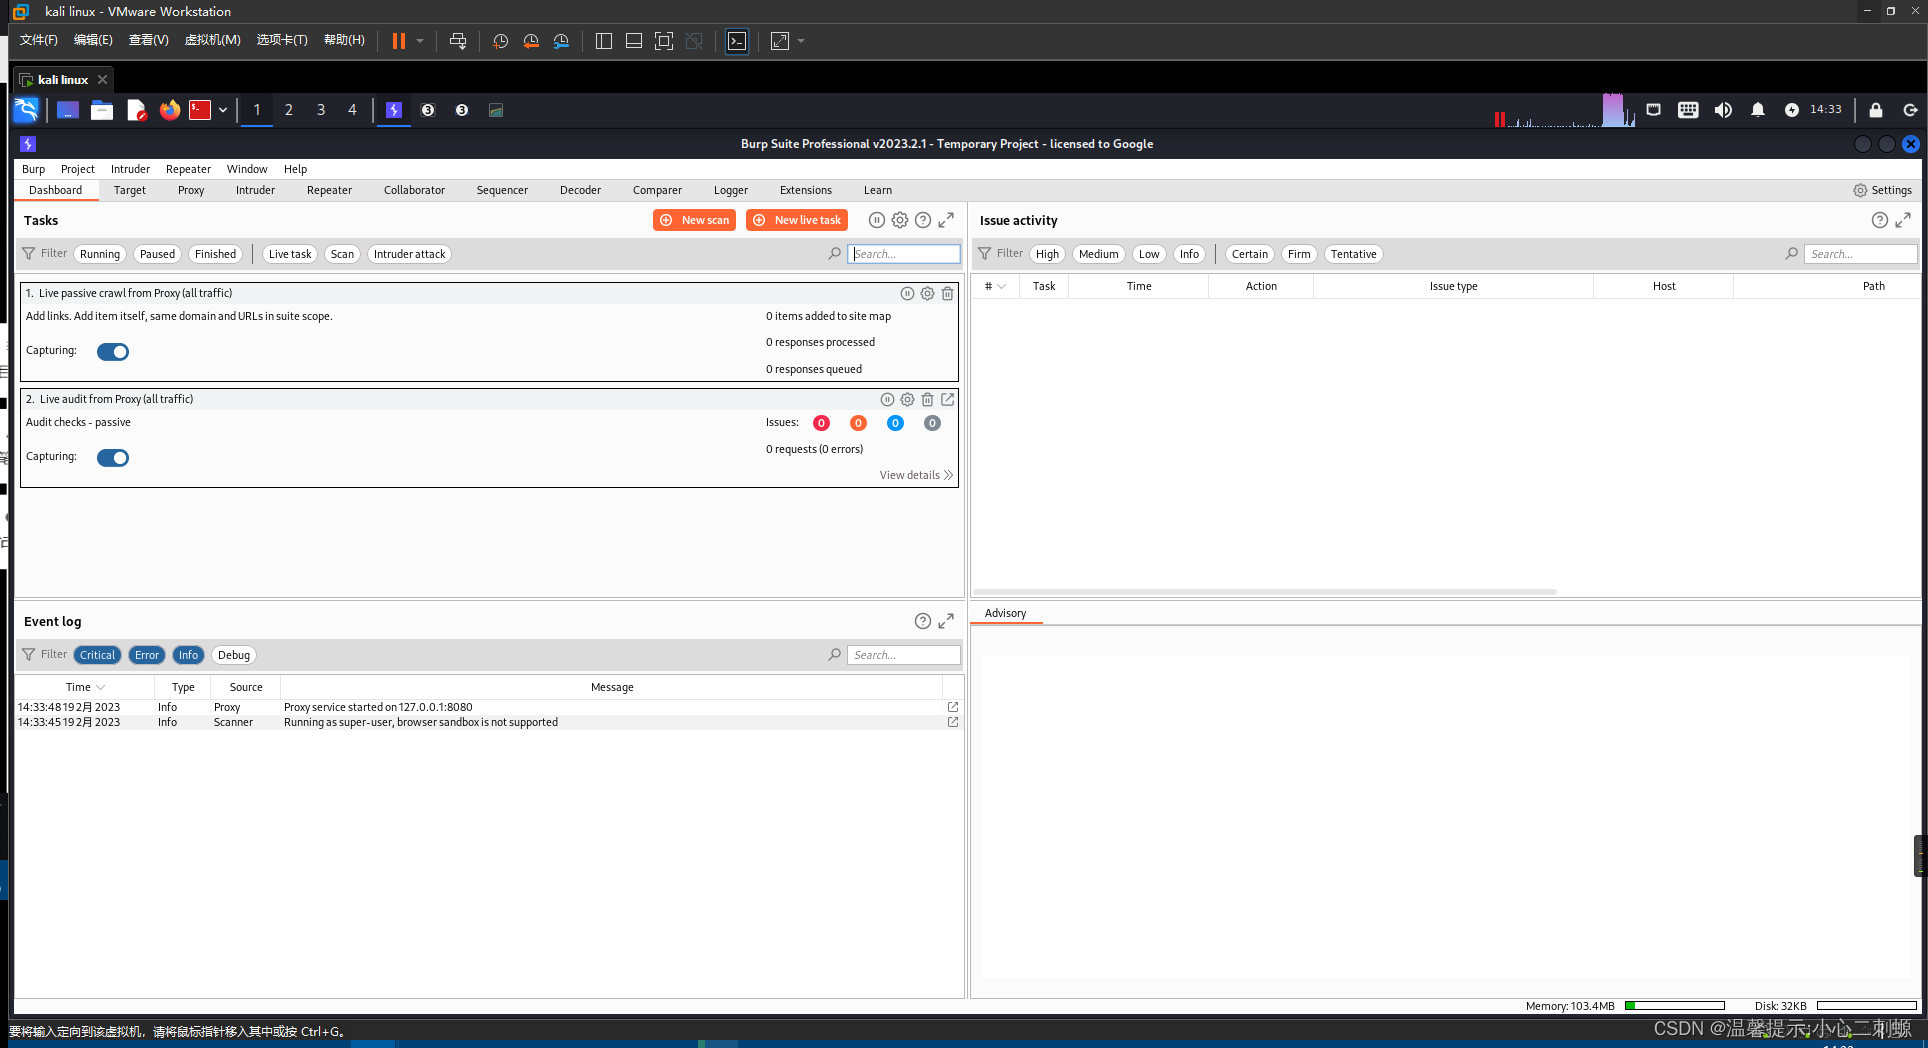Enter VMware full screen mode icon
Image resolution: width=1928 pixels, height=1048 pixels.
664,41
